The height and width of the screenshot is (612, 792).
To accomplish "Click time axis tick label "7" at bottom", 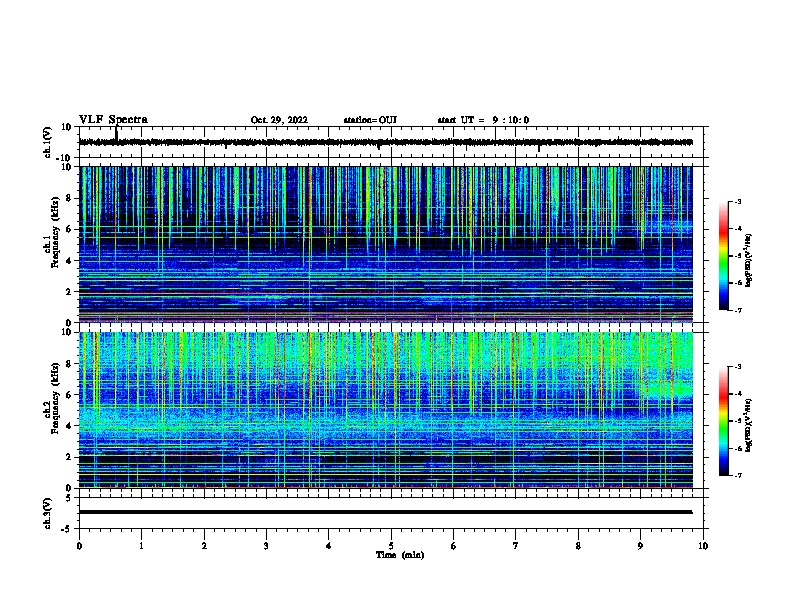I will point(516,546).
